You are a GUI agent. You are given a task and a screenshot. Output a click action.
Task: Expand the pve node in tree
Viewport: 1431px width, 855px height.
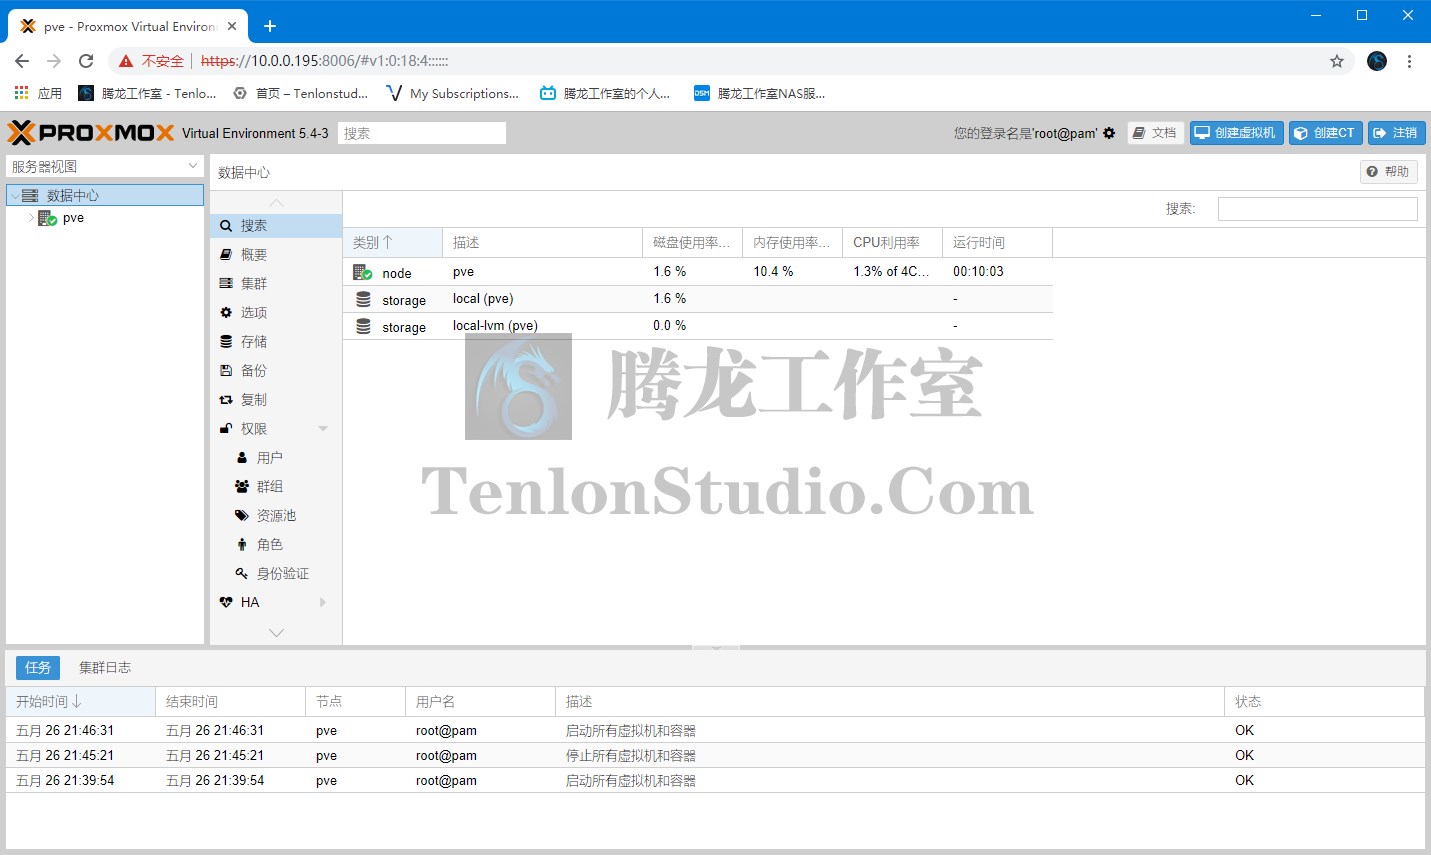coord(31,218)
